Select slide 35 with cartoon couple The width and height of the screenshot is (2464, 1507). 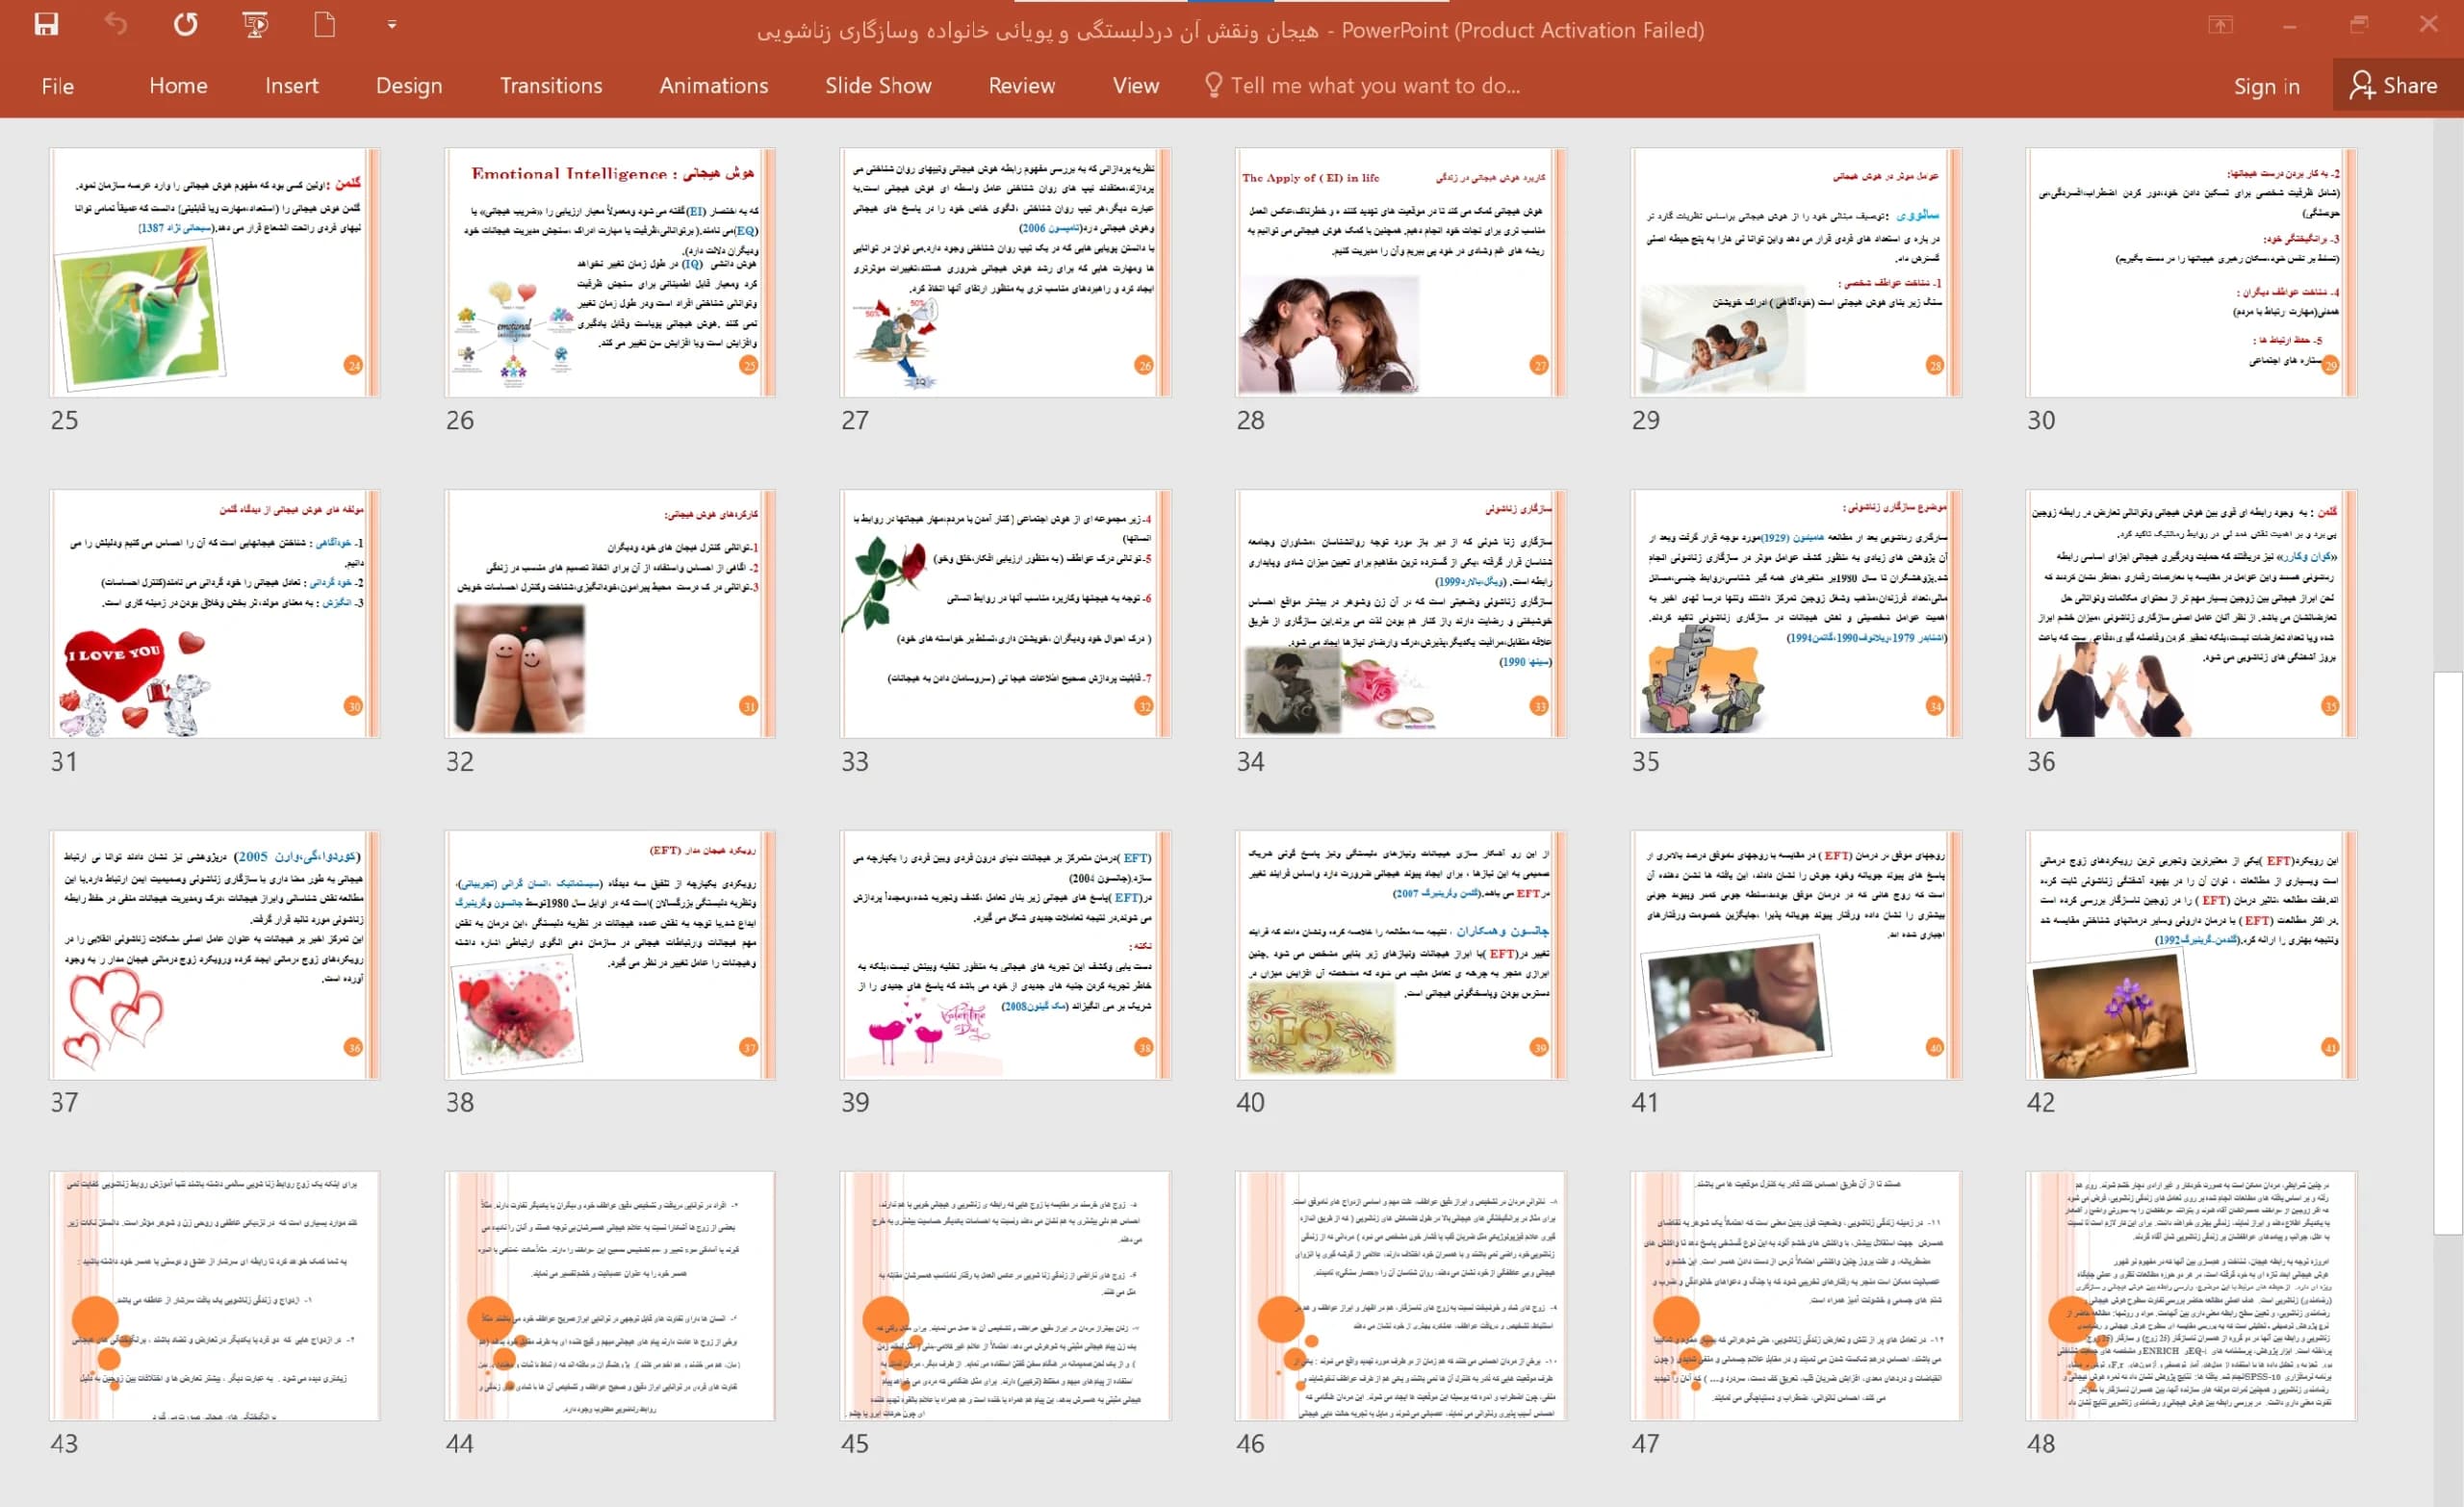click(1796, 613)
